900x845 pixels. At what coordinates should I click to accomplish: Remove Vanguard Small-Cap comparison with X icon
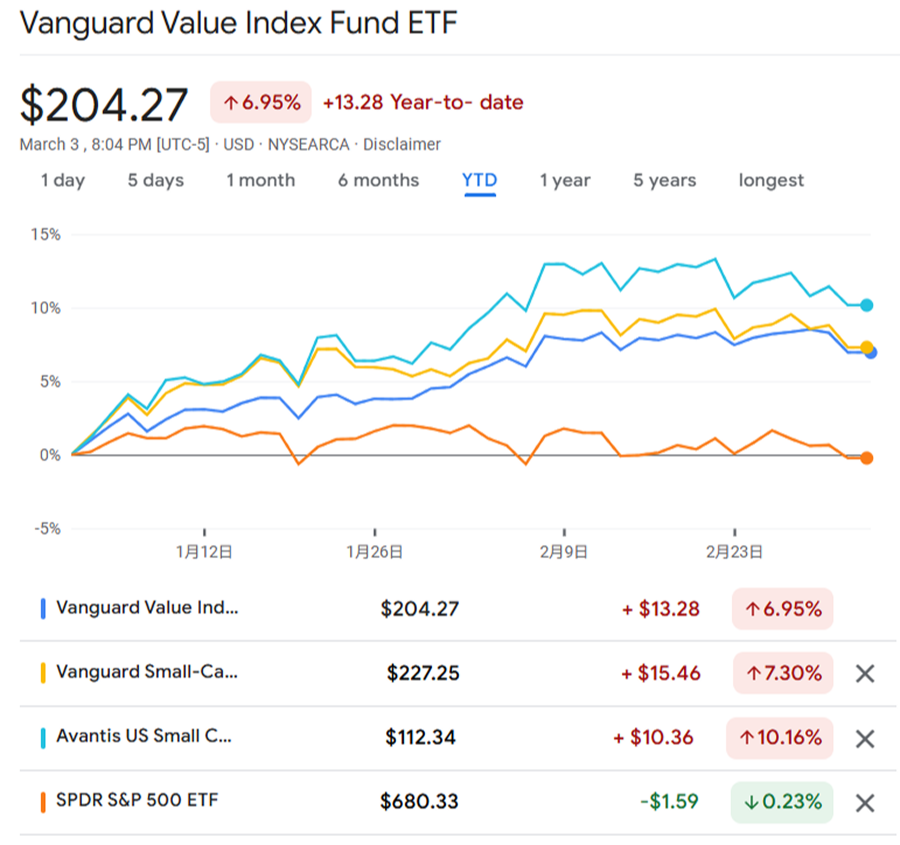[865, 674]
